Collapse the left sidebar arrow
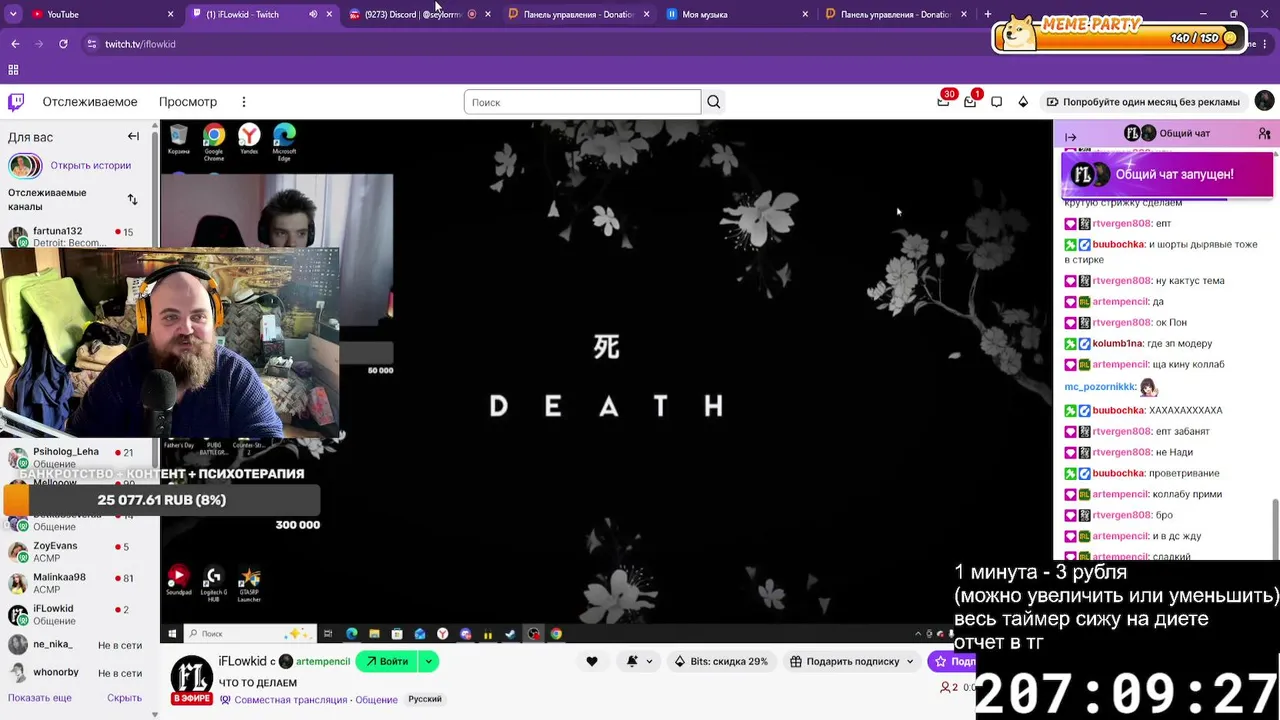1280x720 pixels. 133,137
